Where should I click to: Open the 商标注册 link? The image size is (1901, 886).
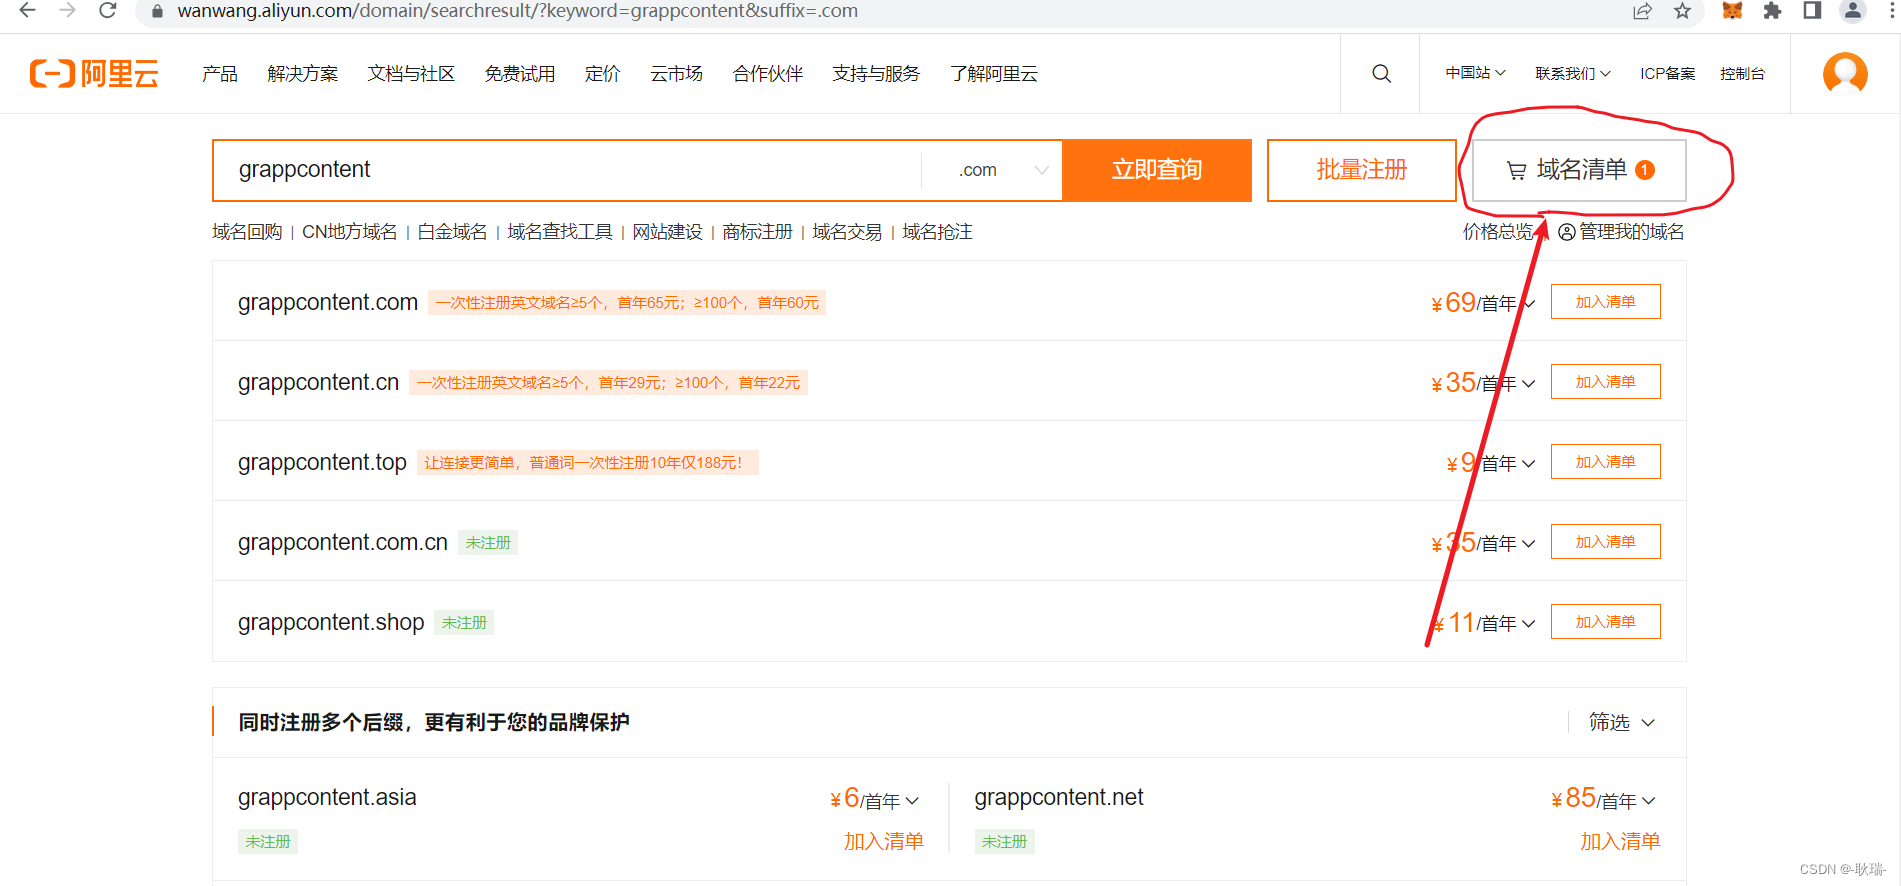click(757, 232)
